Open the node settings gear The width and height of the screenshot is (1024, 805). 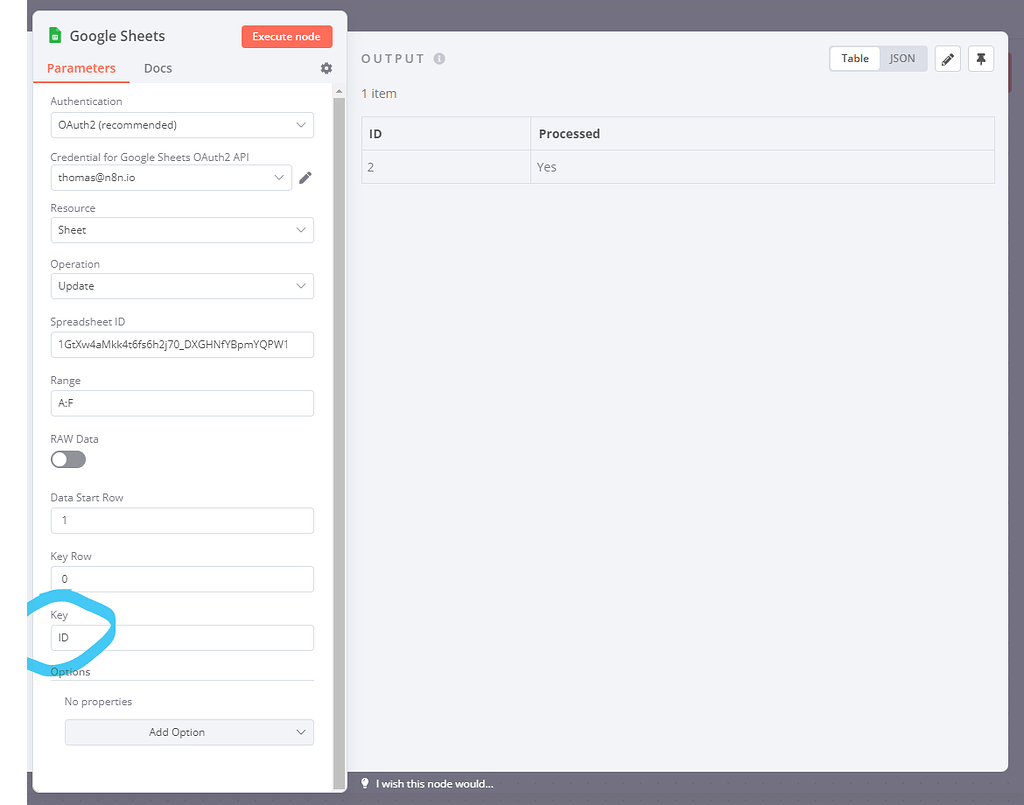pyautogui.click(x=326, y=68)
